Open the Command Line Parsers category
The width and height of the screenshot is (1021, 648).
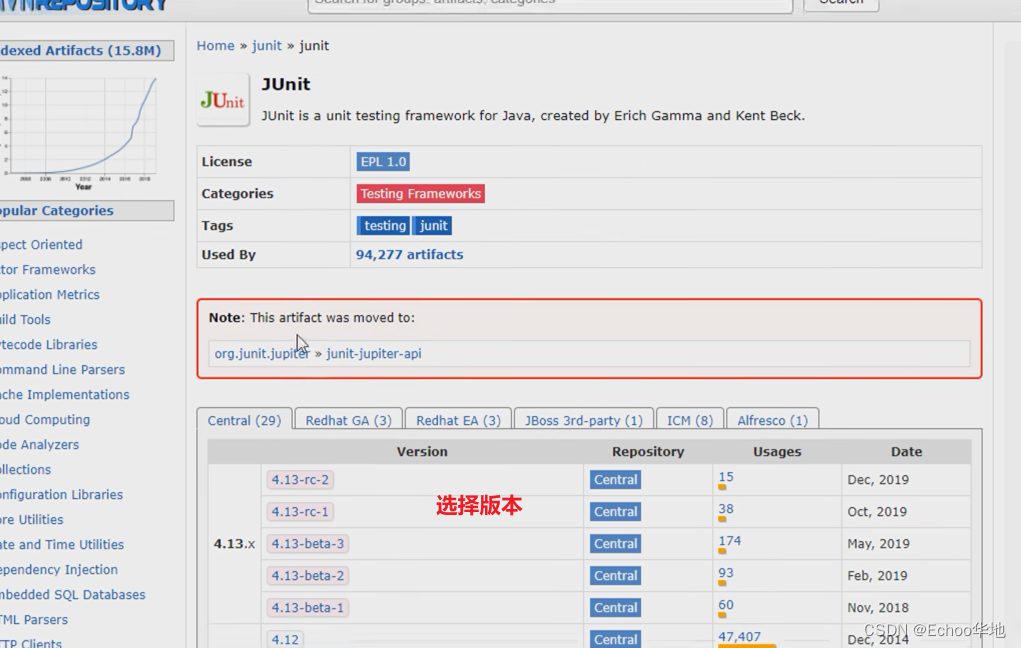(x=63, y=370)
